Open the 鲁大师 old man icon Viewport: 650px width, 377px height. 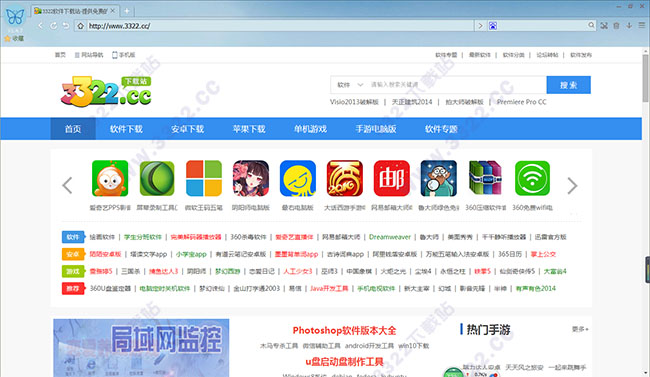(x=439, y=178)
